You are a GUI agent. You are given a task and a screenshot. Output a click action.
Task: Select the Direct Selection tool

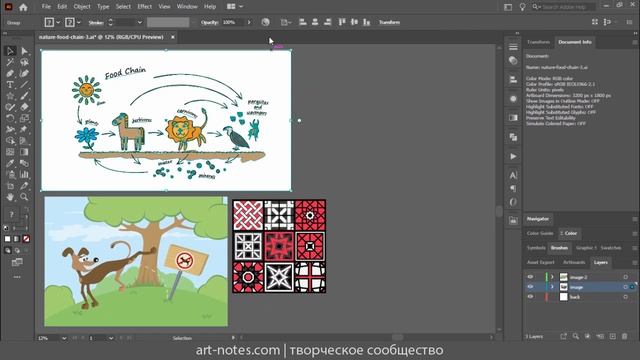[24, 51]
